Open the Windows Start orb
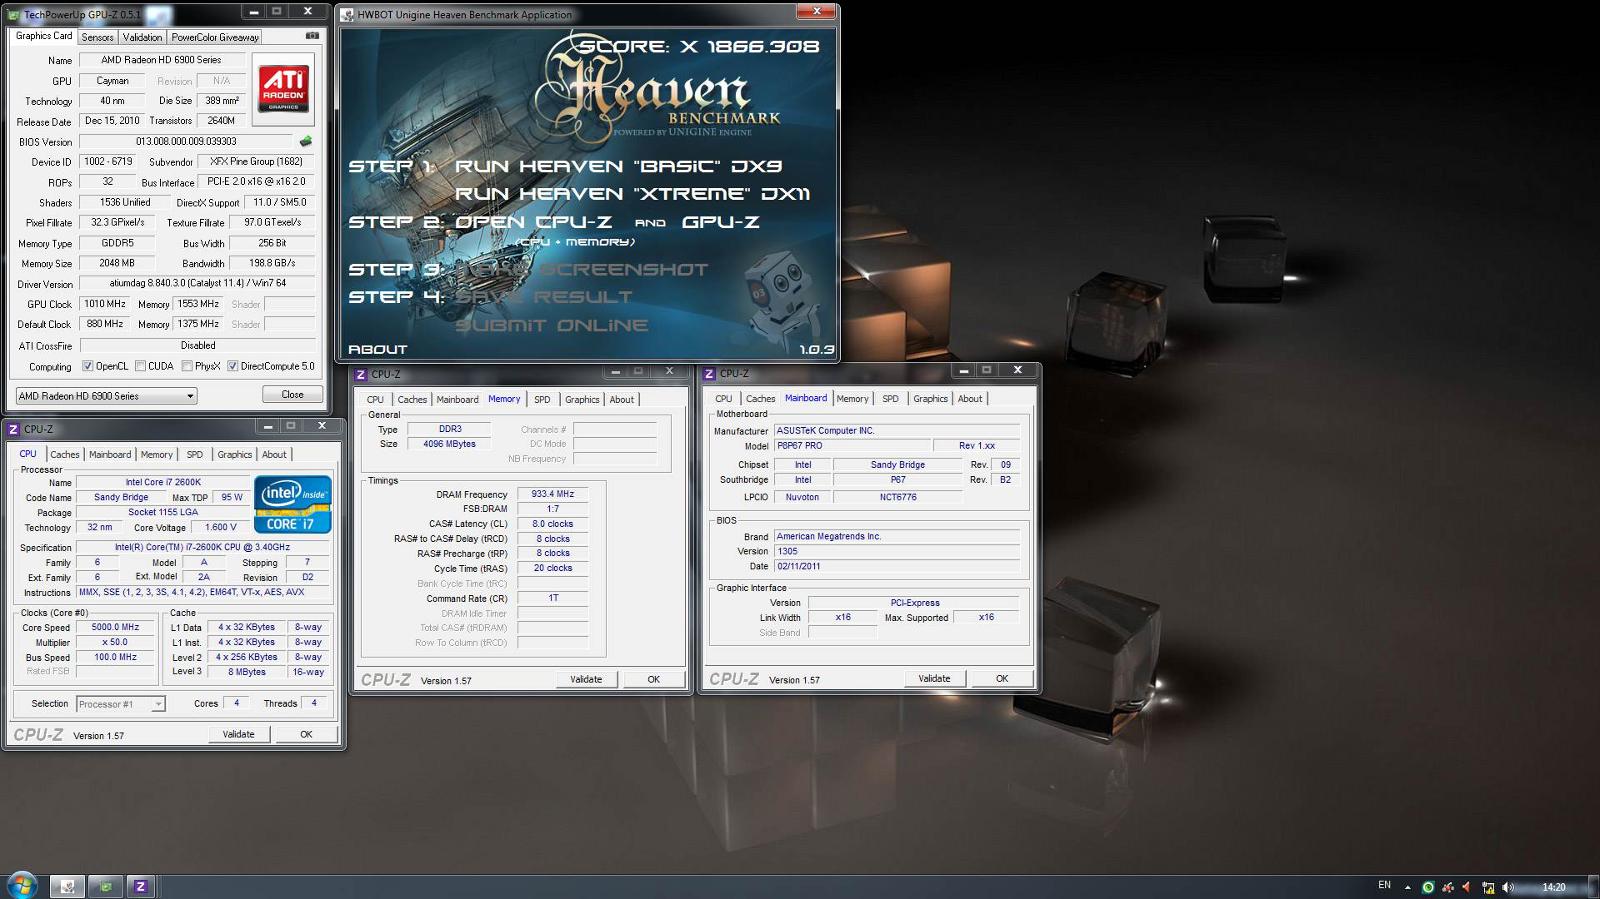The height and width of the screenshot is (899, 1600). tap(22, 885)
